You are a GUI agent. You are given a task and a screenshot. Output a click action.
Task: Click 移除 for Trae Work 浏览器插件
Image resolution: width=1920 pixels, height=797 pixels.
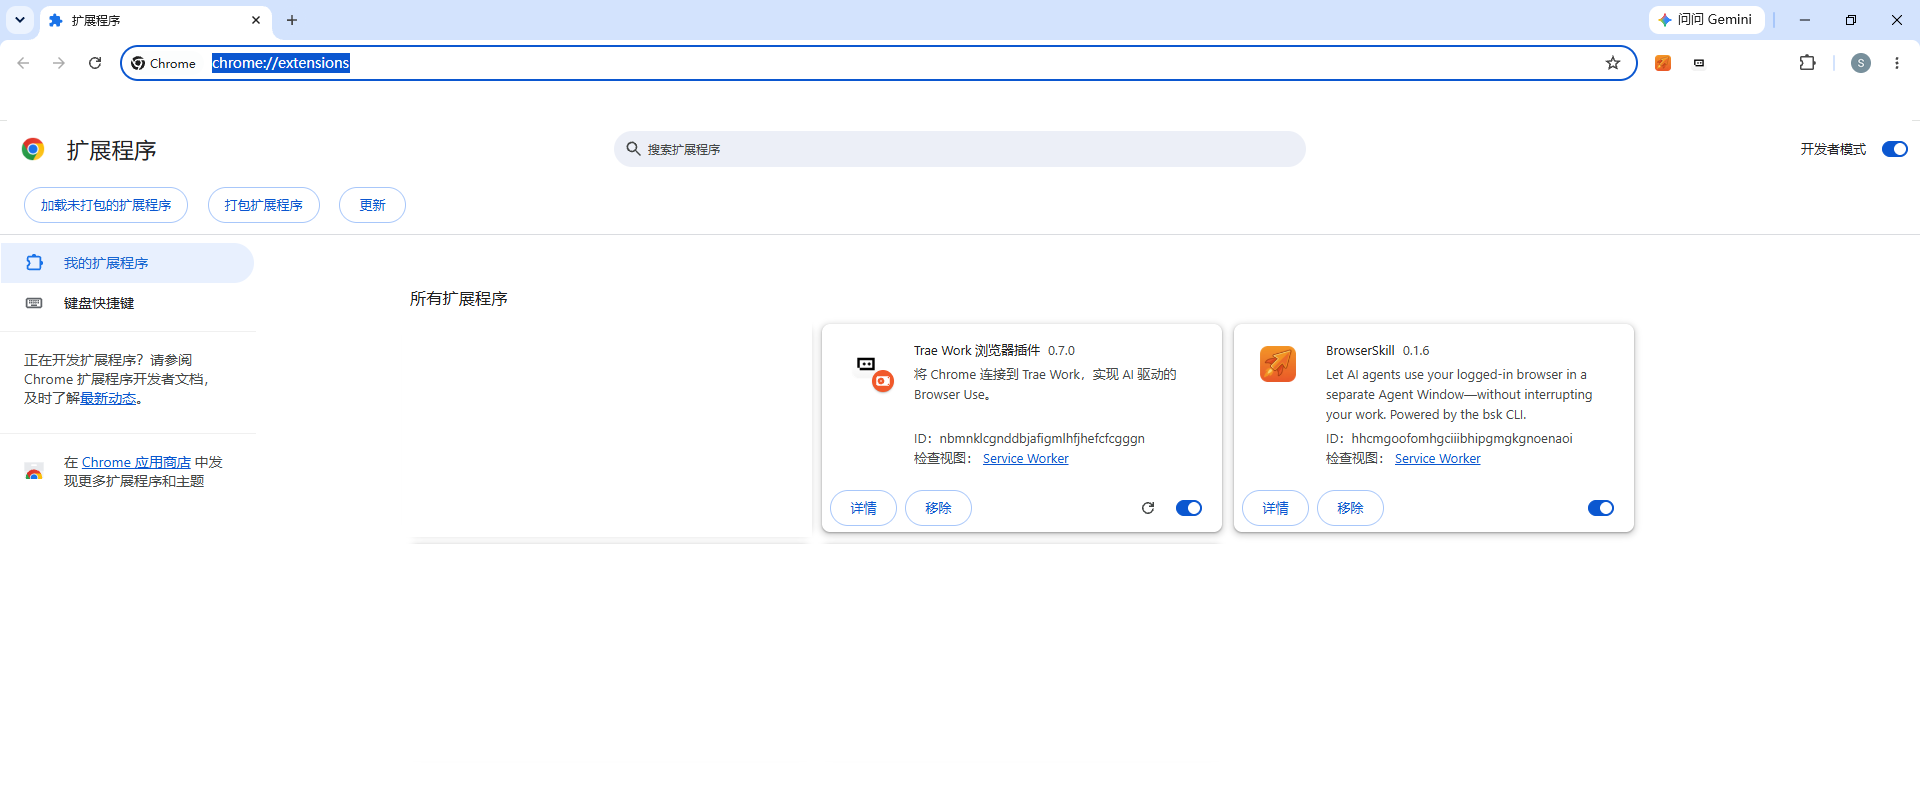(938, 508)
